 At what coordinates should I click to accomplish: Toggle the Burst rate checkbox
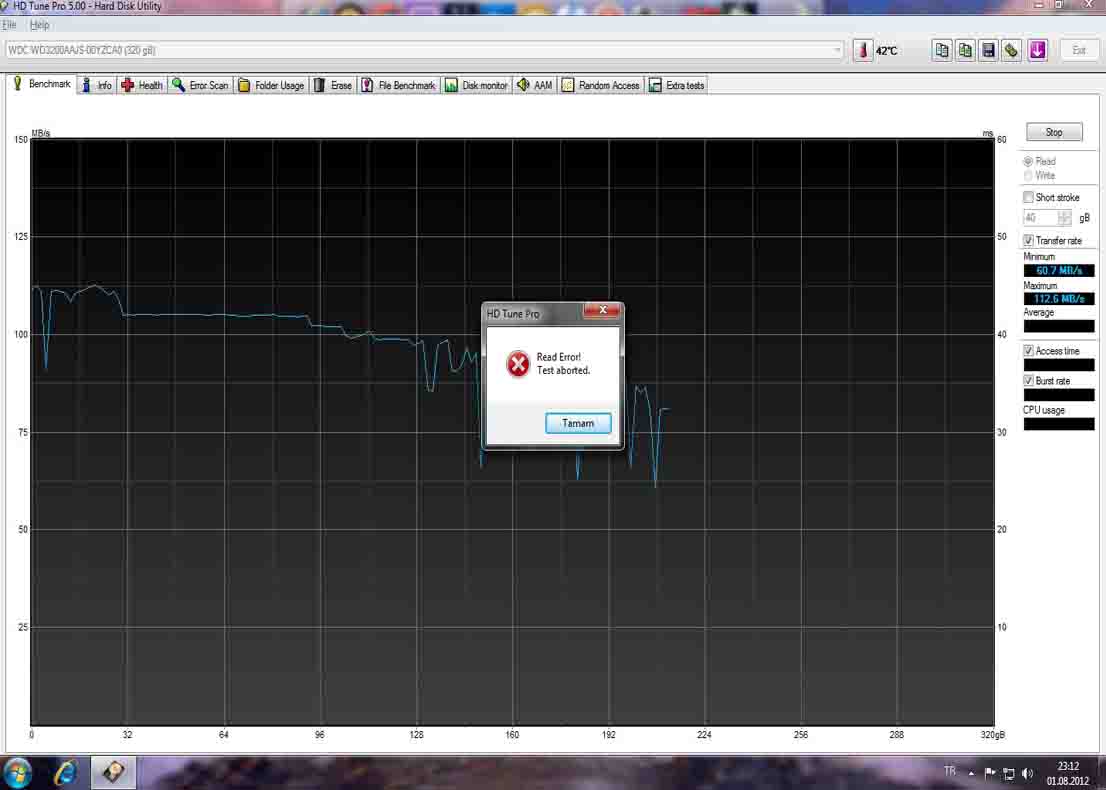tap(1028, 381)
